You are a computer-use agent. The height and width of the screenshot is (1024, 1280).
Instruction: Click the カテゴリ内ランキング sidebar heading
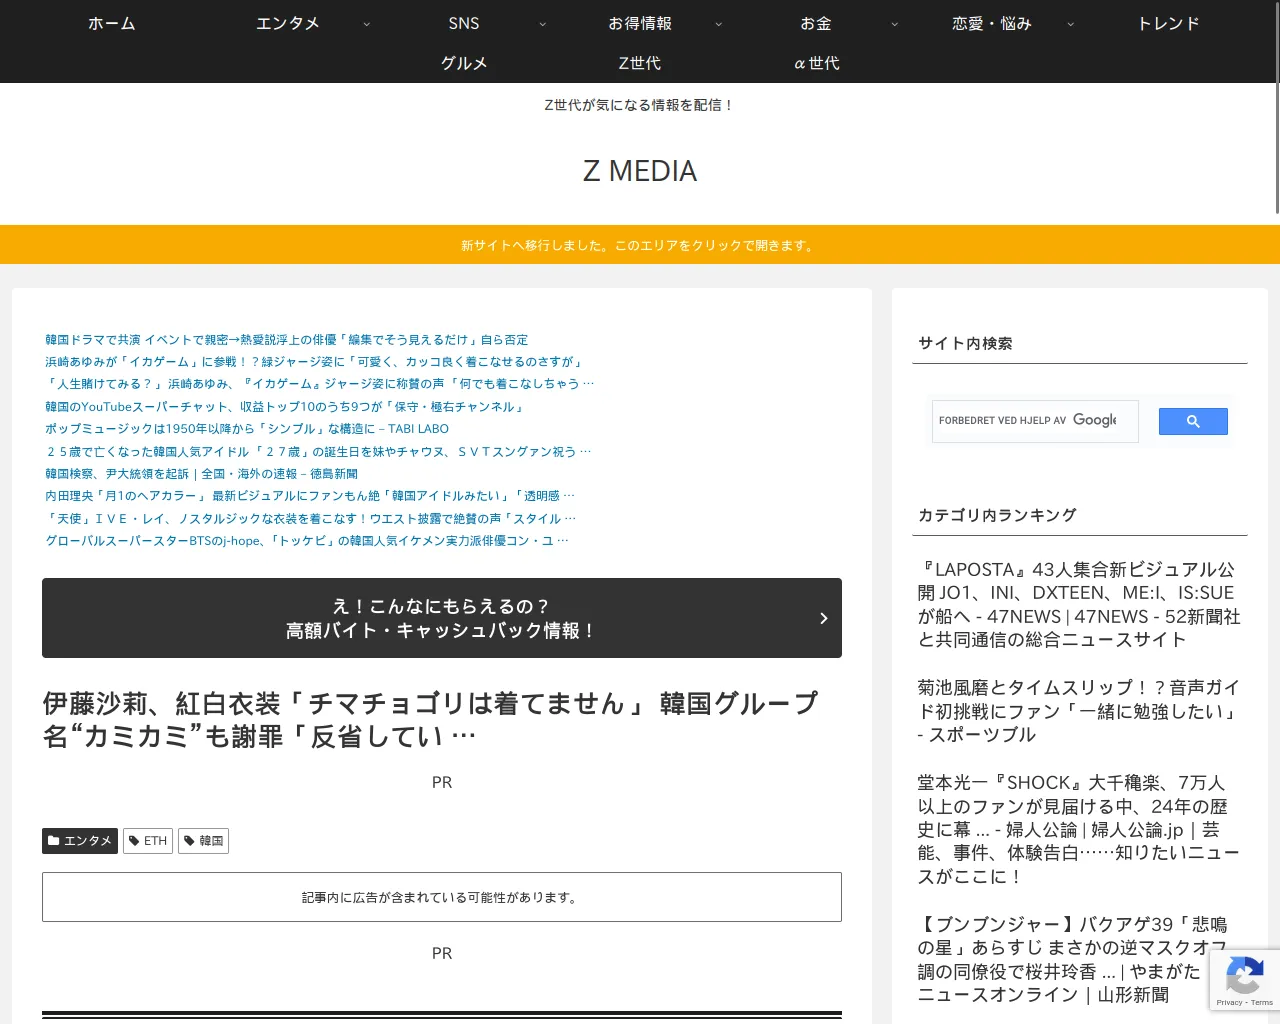pyautogui.click(x=997, y=515)
